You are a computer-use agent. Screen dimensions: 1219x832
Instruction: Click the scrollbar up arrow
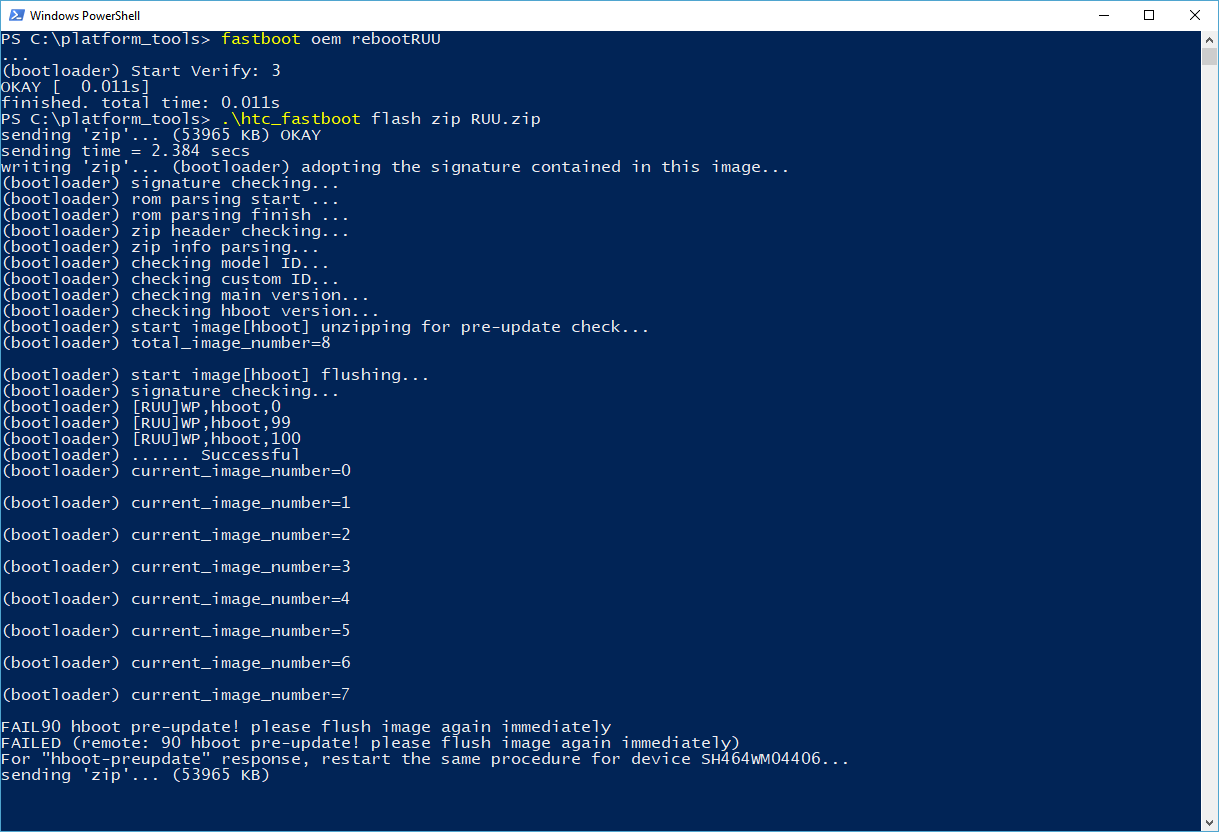pos(1209,38)
